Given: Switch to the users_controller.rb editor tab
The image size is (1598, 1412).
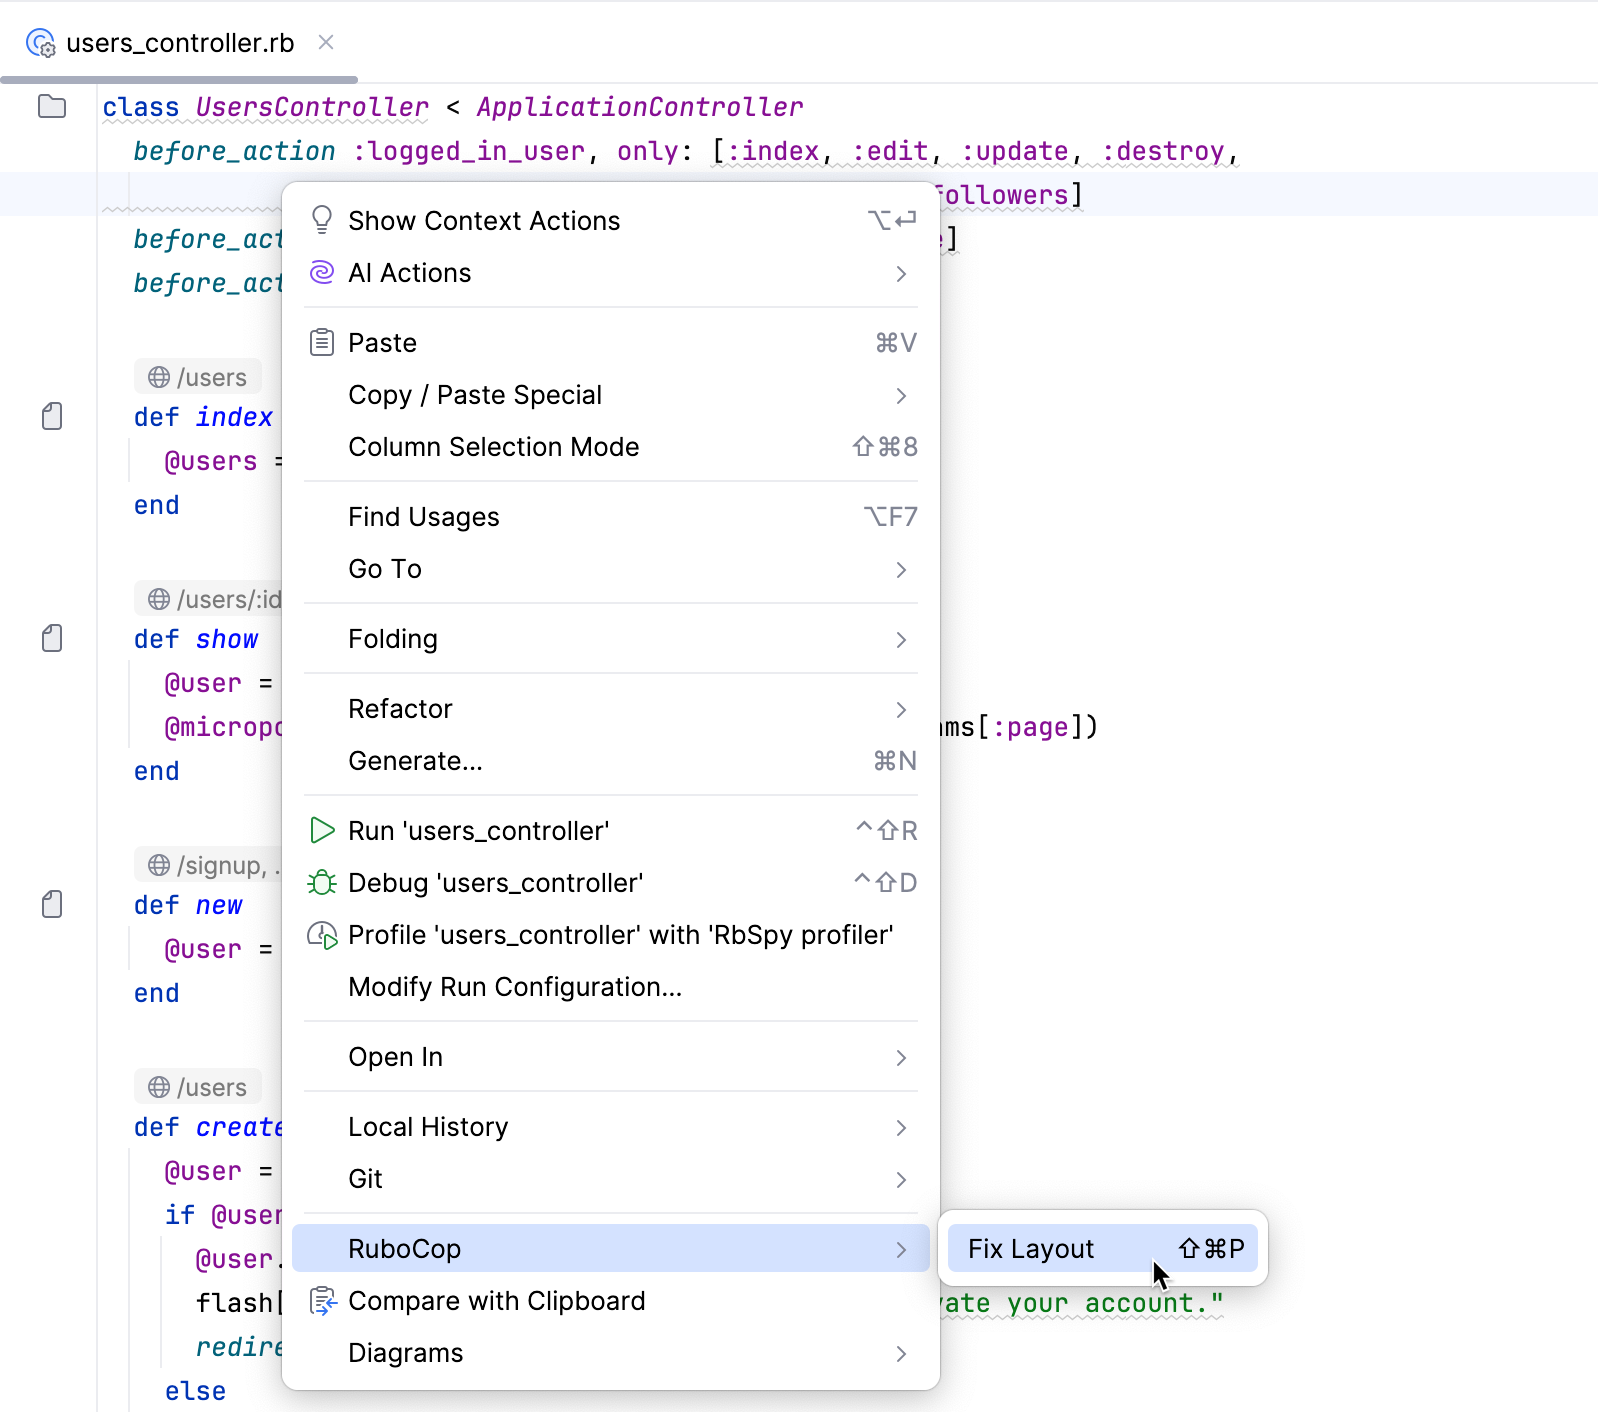Looking at the screenshot, I should click(180, 43).
